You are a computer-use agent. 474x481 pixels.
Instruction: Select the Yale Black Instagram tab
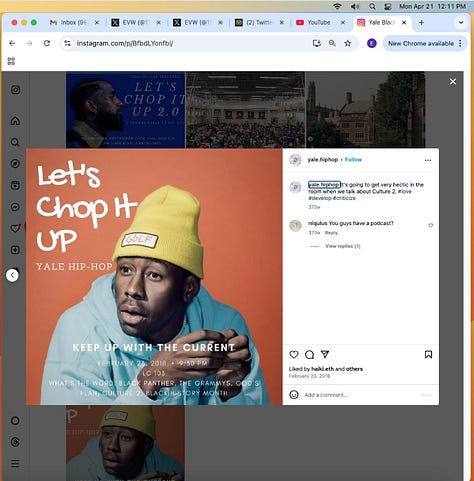point(382,23)
